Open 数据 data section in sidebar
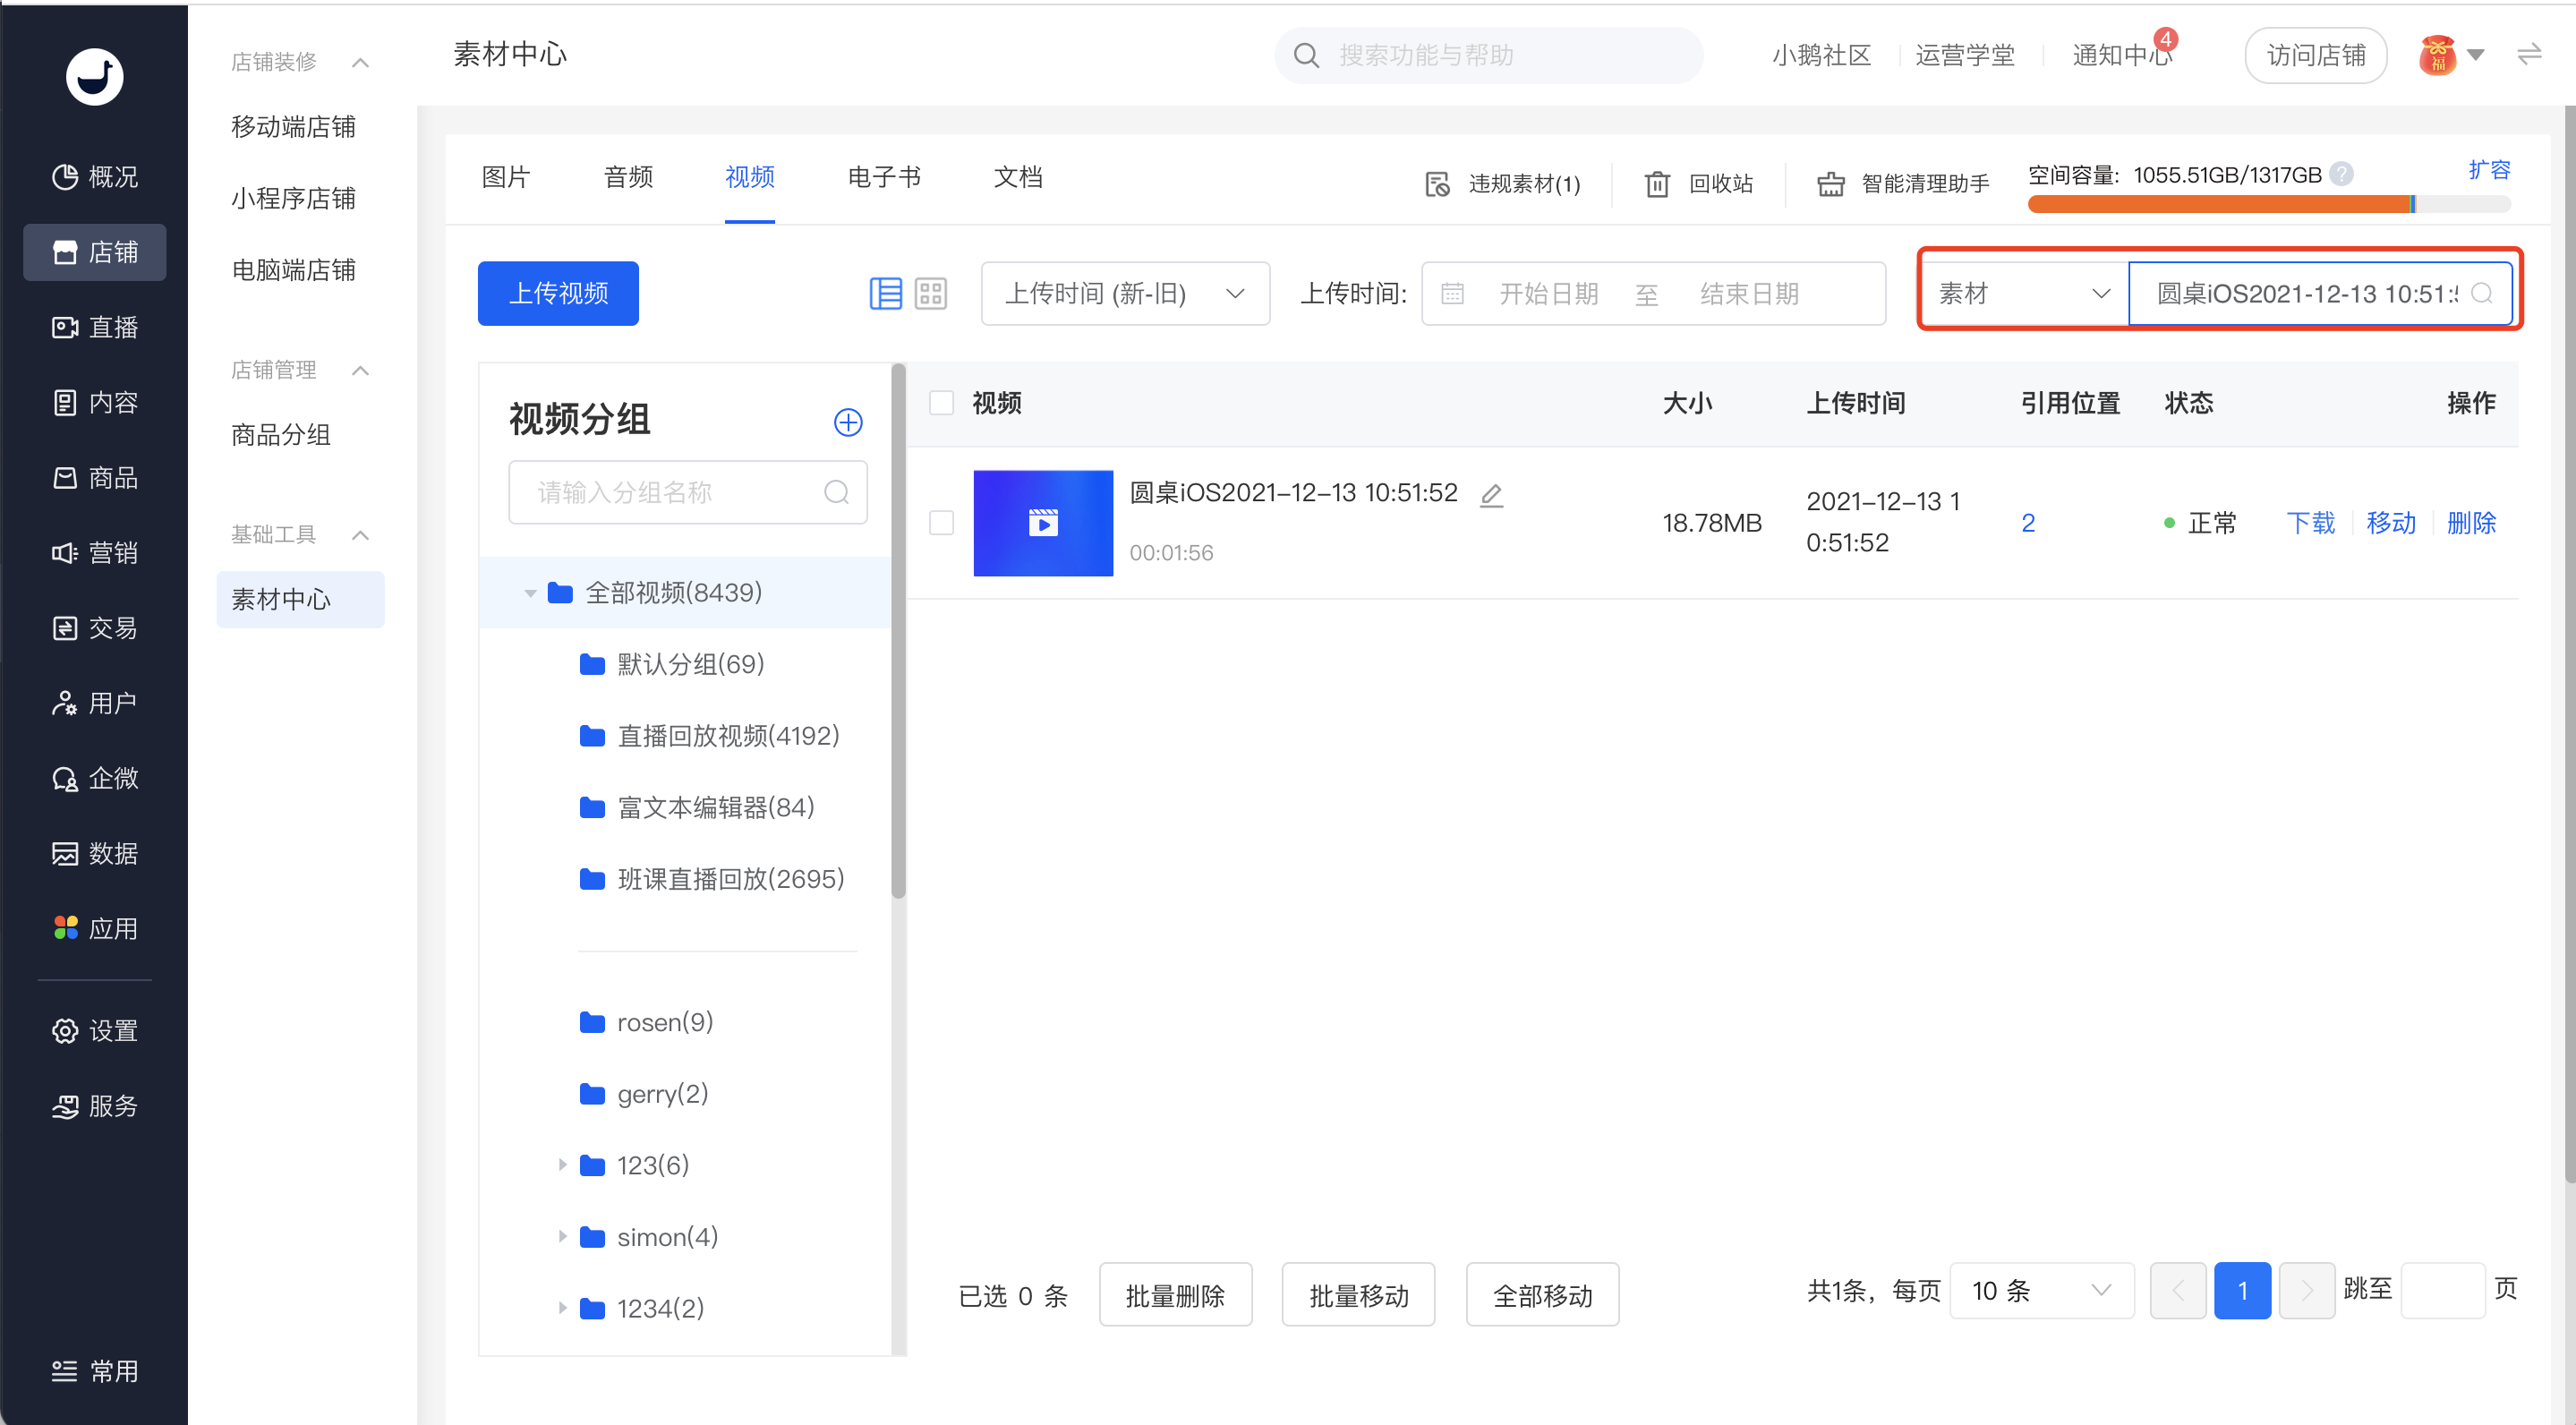The image size is (2576, 1425). (x=95, y=853)
